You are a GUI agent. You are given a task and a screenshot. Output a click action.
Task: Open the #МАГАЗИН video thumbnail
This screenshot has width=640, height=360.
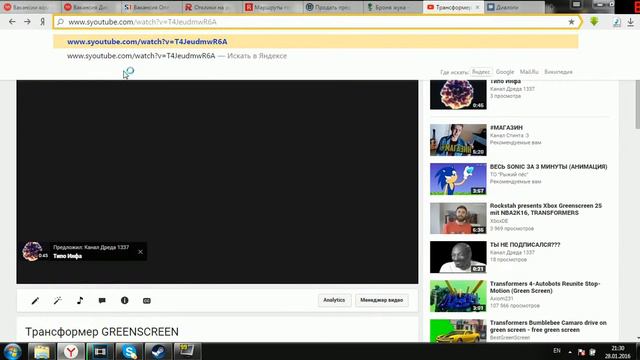point(458,140)
